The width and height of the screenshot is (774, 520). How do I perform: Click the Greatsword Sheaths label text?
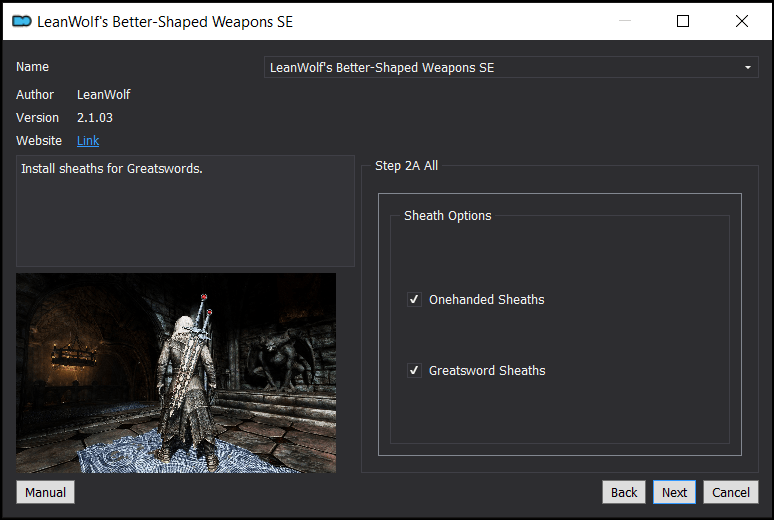coord(487,371)
